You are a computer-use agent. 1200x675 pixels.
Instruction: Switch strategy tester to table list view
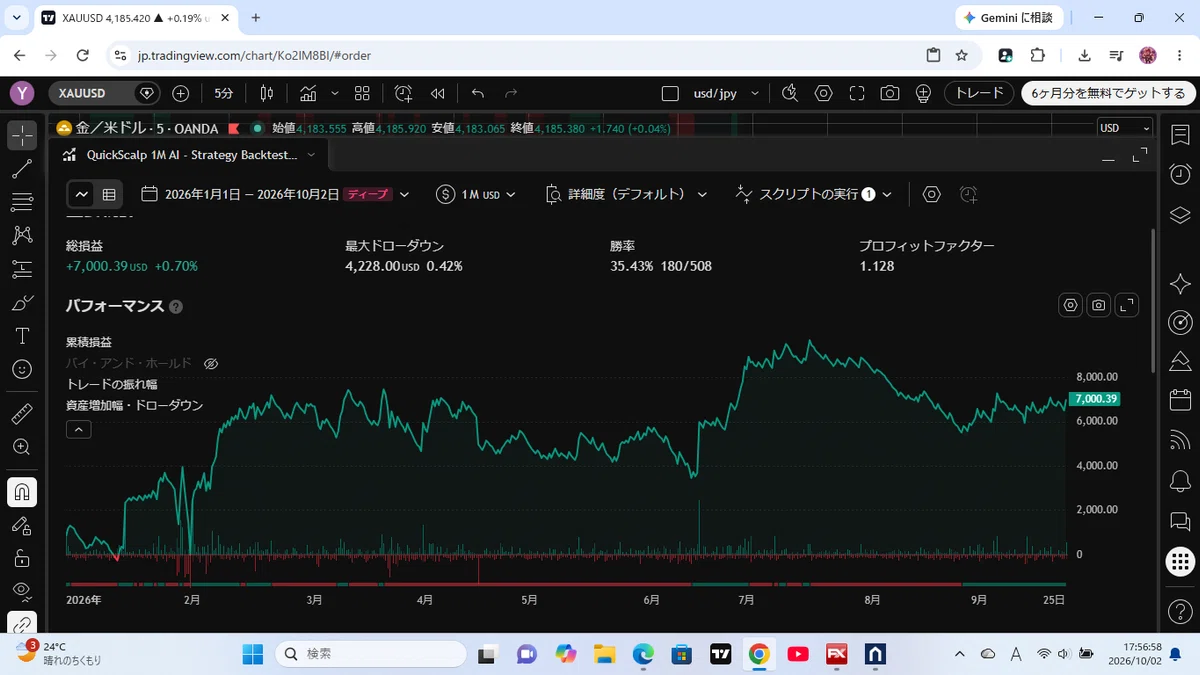coord(109,194)
